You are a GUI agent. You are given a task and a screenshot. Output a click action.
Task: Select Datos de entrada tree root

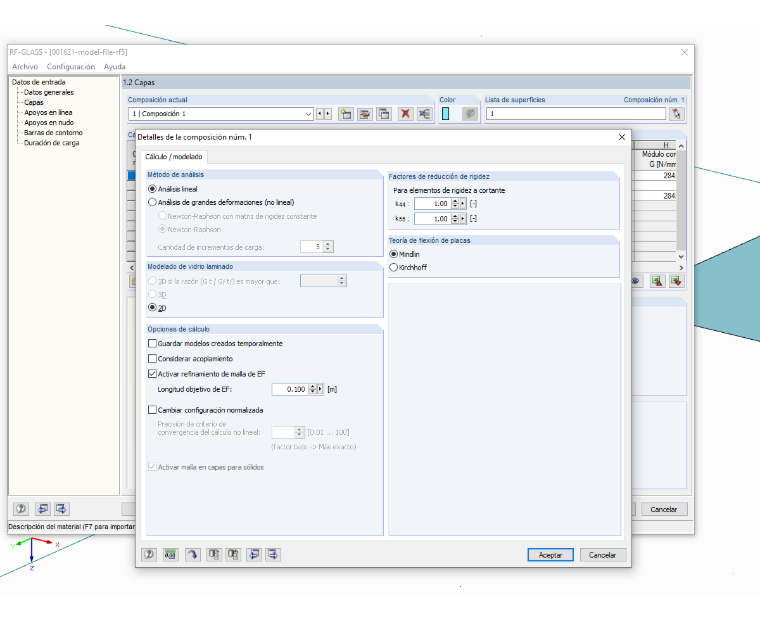click(39, 82)
